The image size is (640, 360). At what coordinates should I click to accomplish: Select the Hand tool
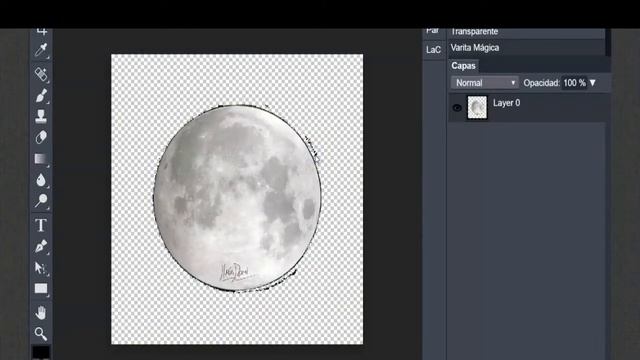[x=41, y=313]
